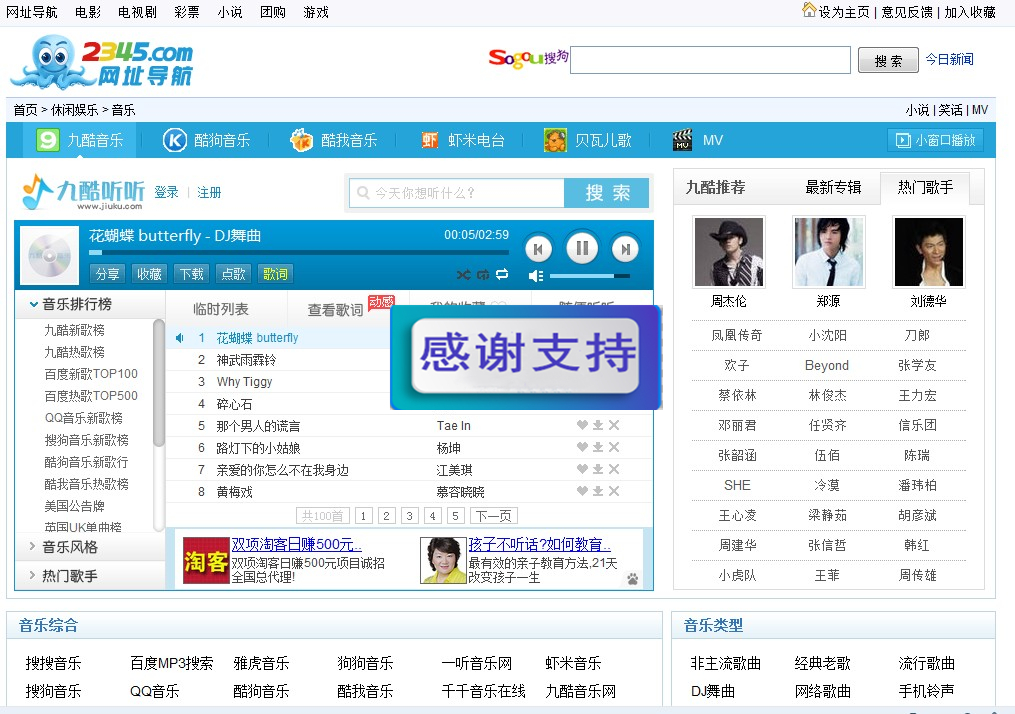Favorite the 慕容晓晓 song row
The width and height of the screenshot is (1015, 714).
pyautogui.click(x=583, y=491)
